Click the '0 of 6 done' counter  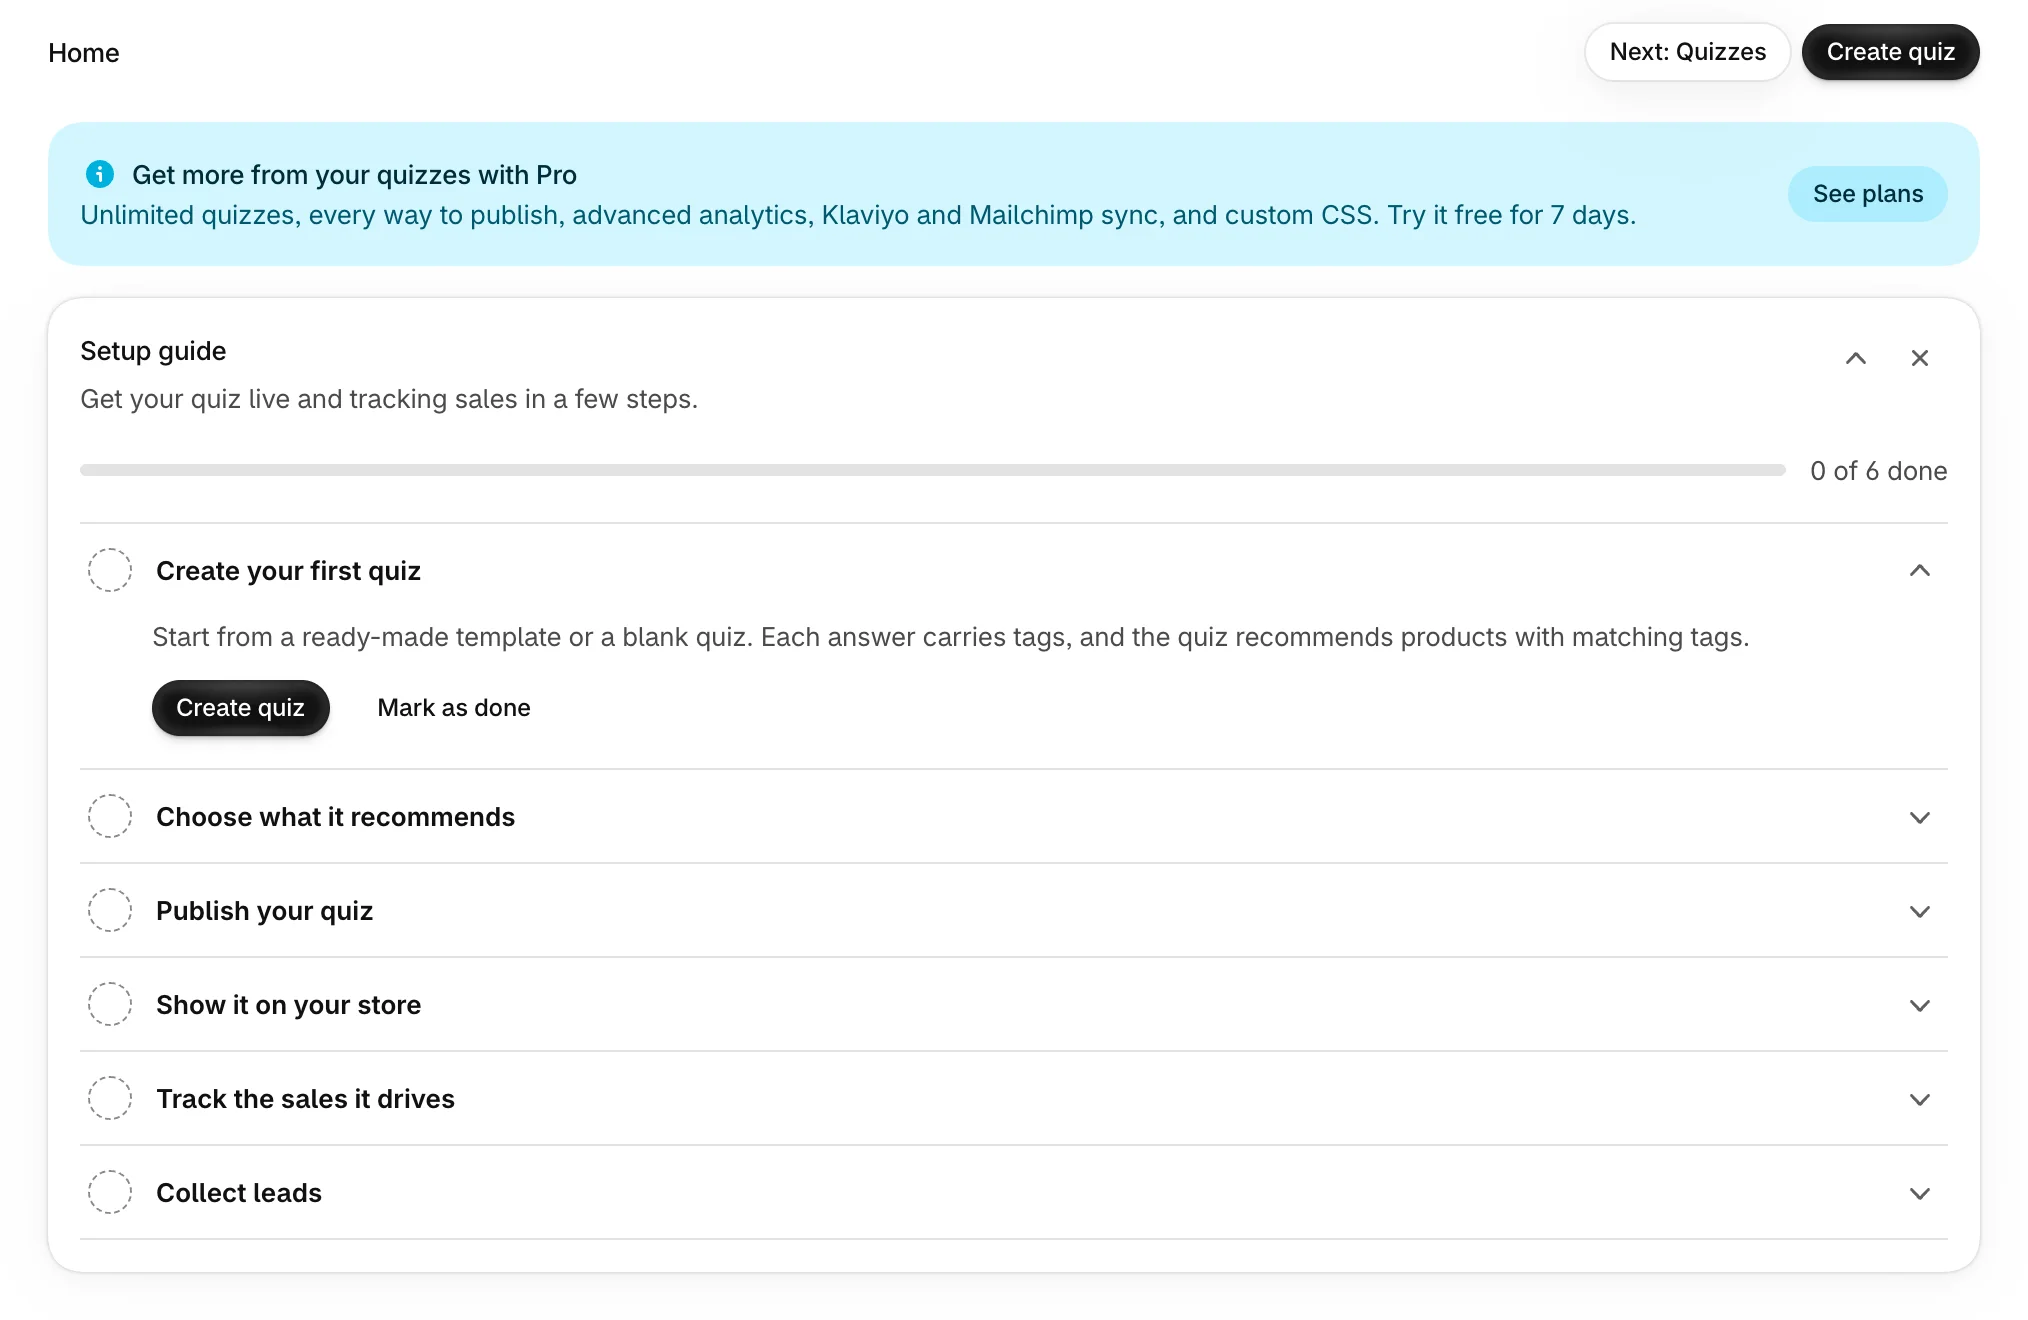[1878, 471]
